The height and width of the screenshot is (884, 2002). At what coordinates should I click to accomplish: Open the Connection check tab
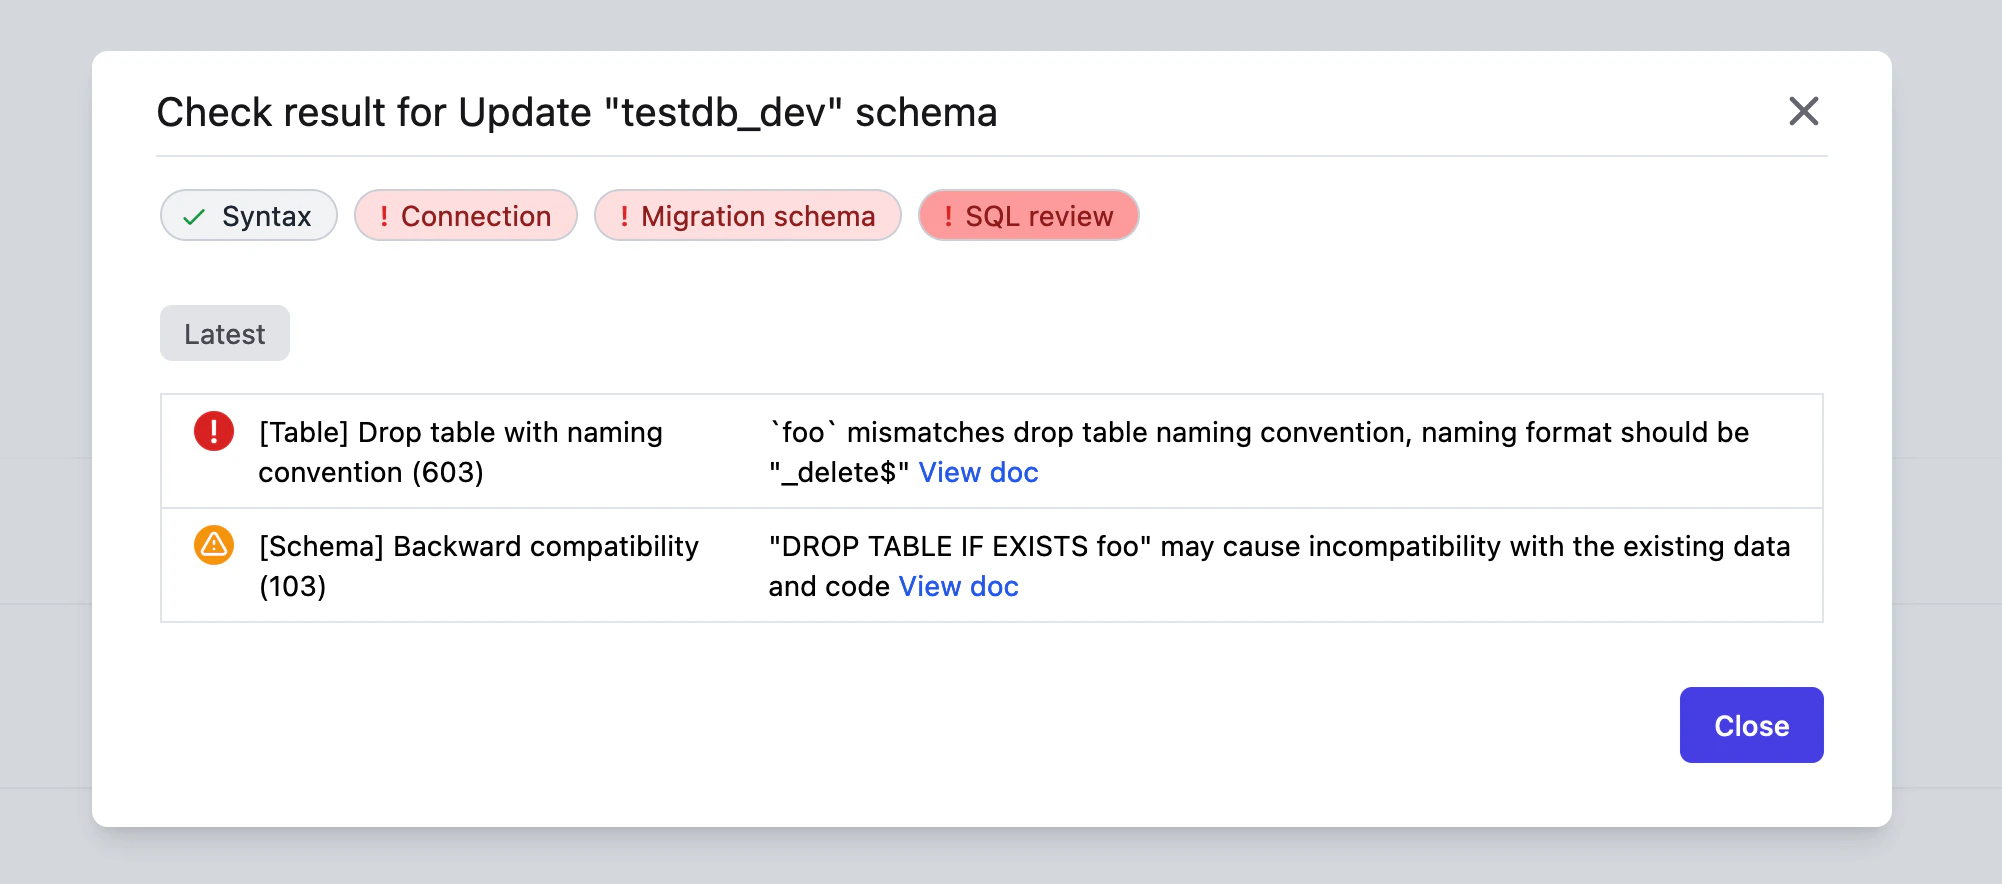tap(466, 216)
